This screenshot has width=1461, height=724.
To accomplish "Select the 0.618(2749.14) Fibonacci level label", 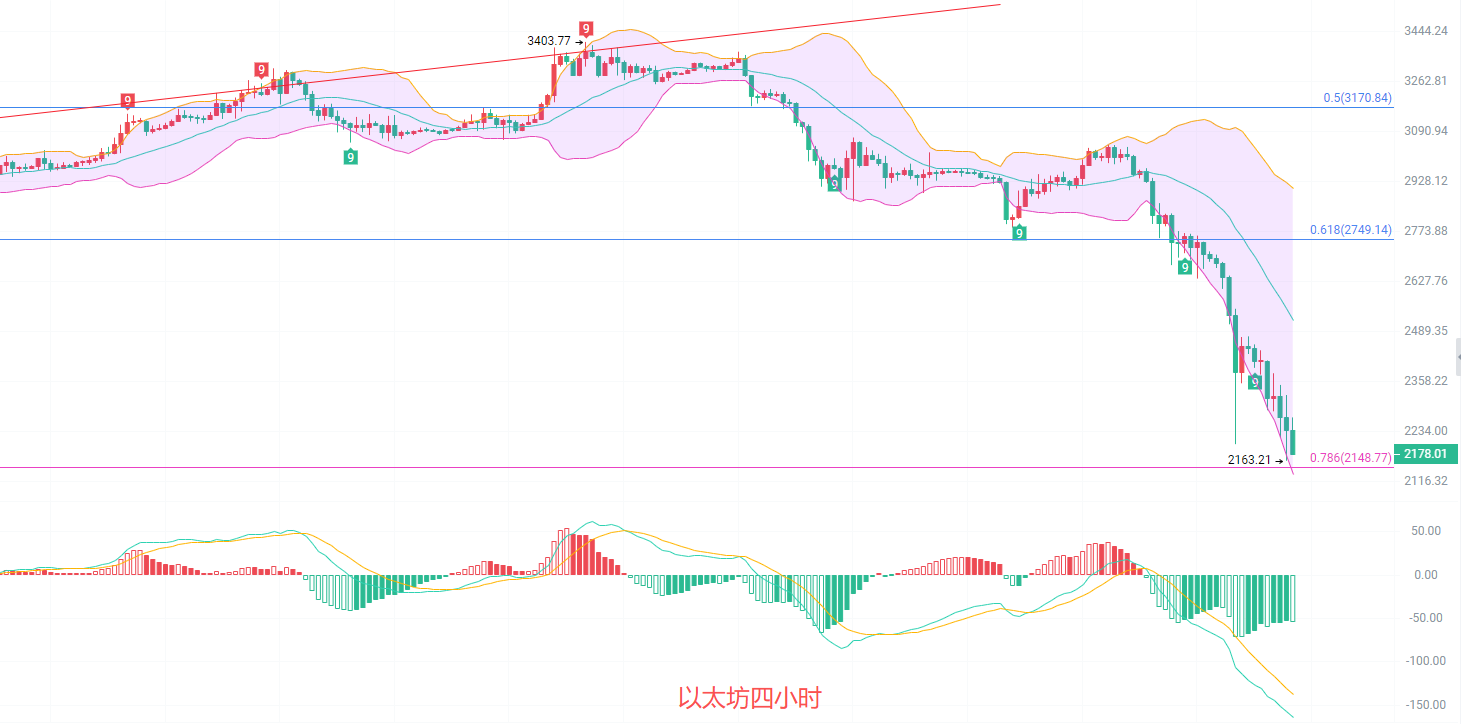I will (x=1350, y=230).
